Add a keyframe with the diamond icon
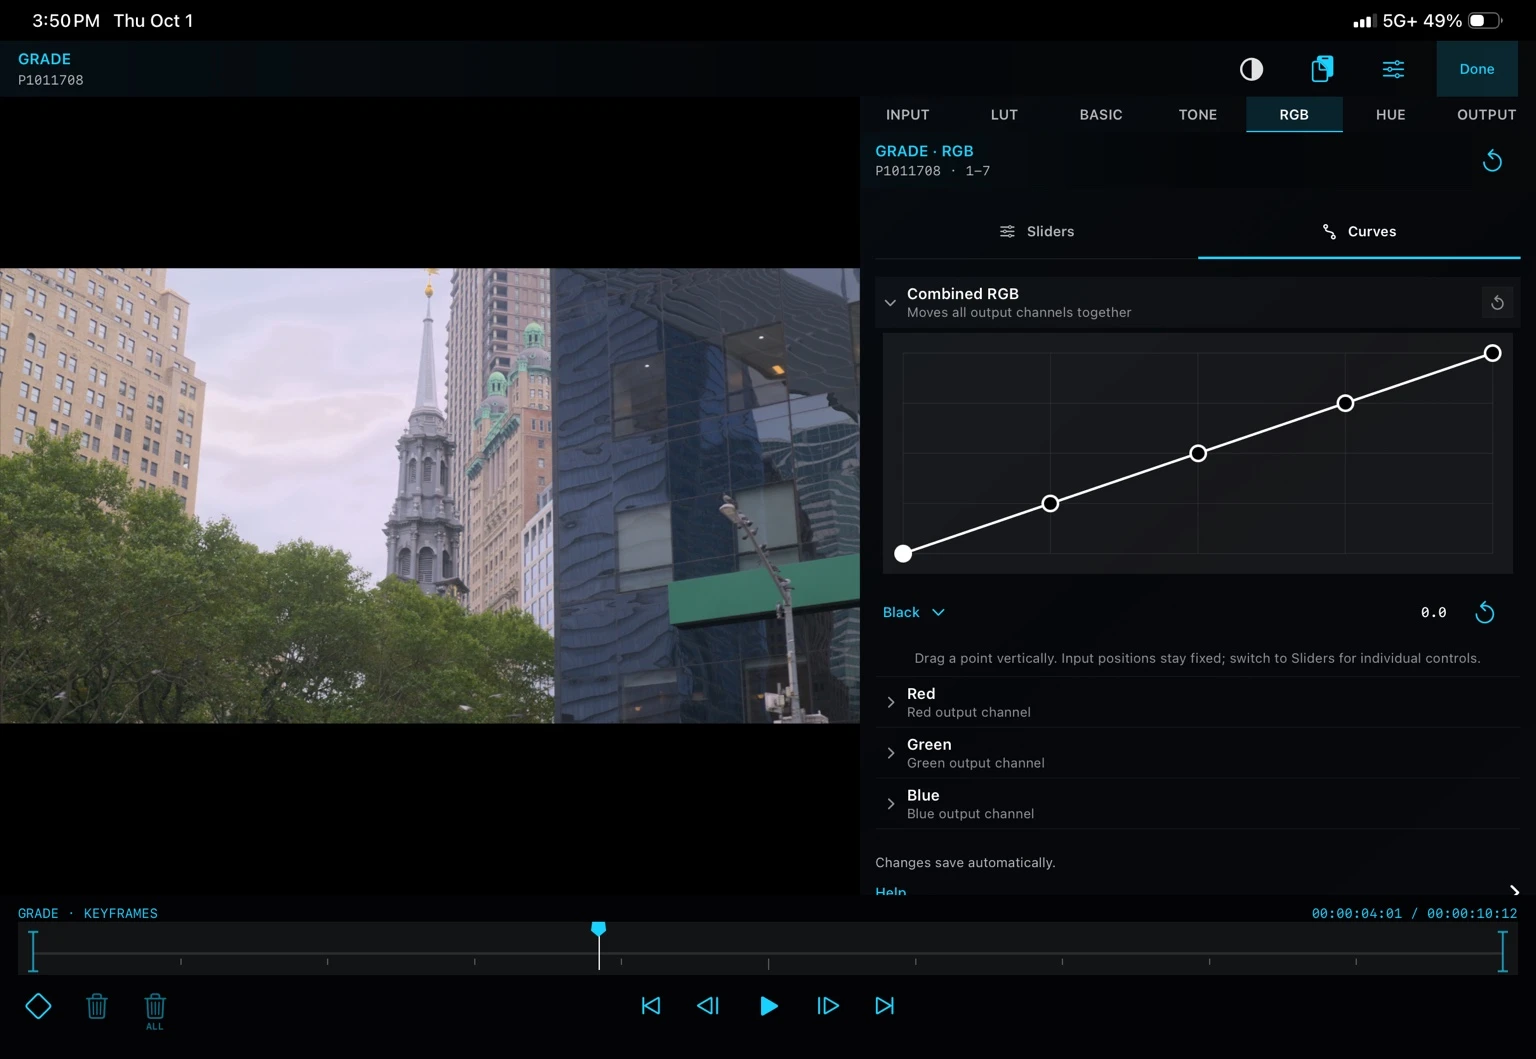This screenshot has width=1536, height=1059. pos(38,1006)
